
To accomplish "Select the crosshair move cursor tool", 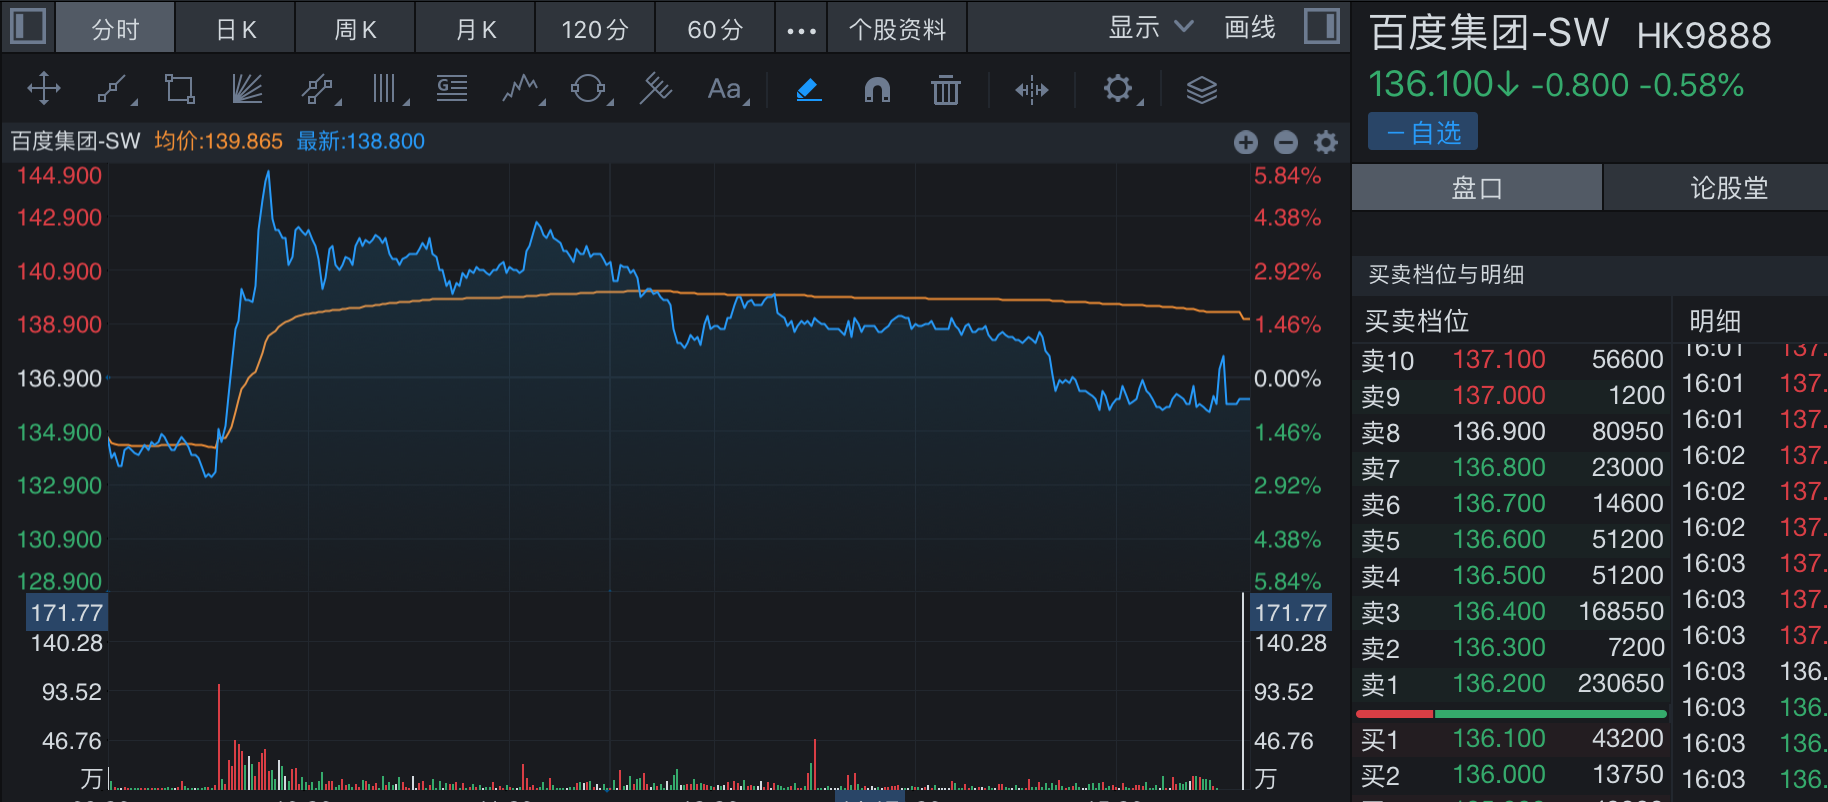I will [44, 90].
